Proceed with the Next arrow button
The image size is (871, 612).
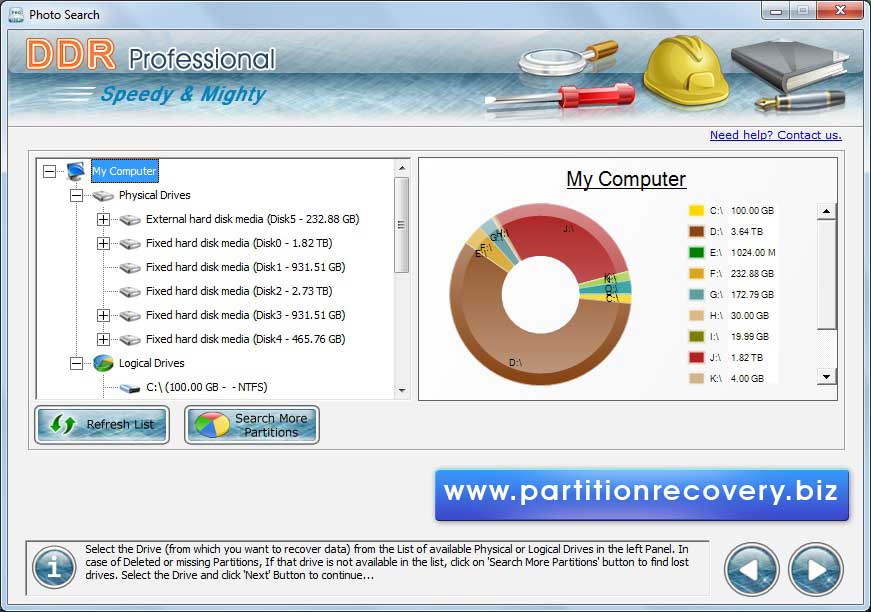tap(815, 569)
